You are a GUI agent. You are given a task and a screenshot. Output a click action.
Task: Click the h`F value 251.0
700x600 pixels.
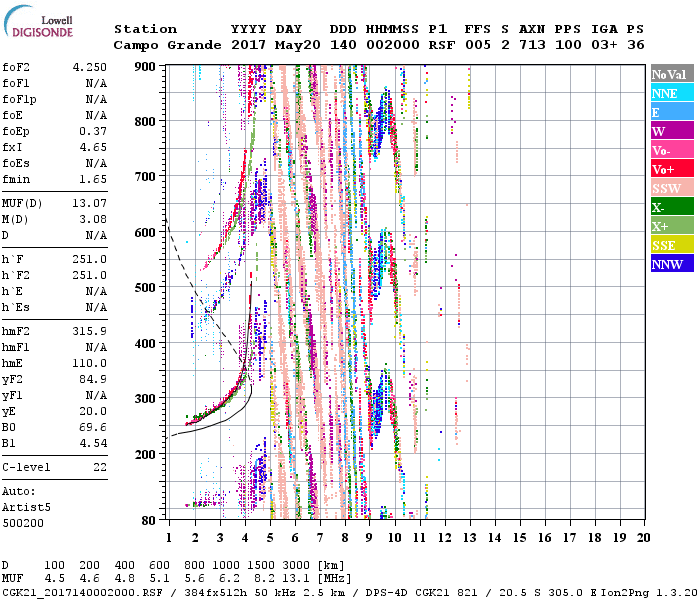click(x=90, y=259)
